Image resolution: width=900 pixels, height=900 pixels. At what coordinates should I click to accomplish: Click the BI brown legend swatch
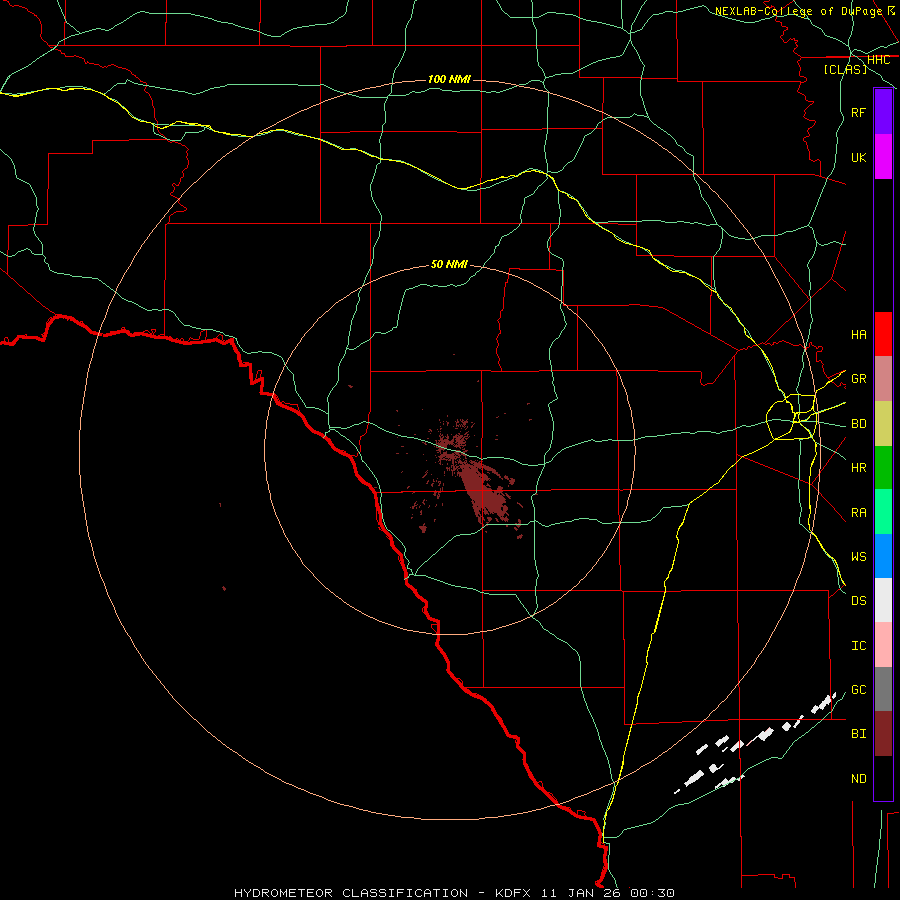[883, 734]
